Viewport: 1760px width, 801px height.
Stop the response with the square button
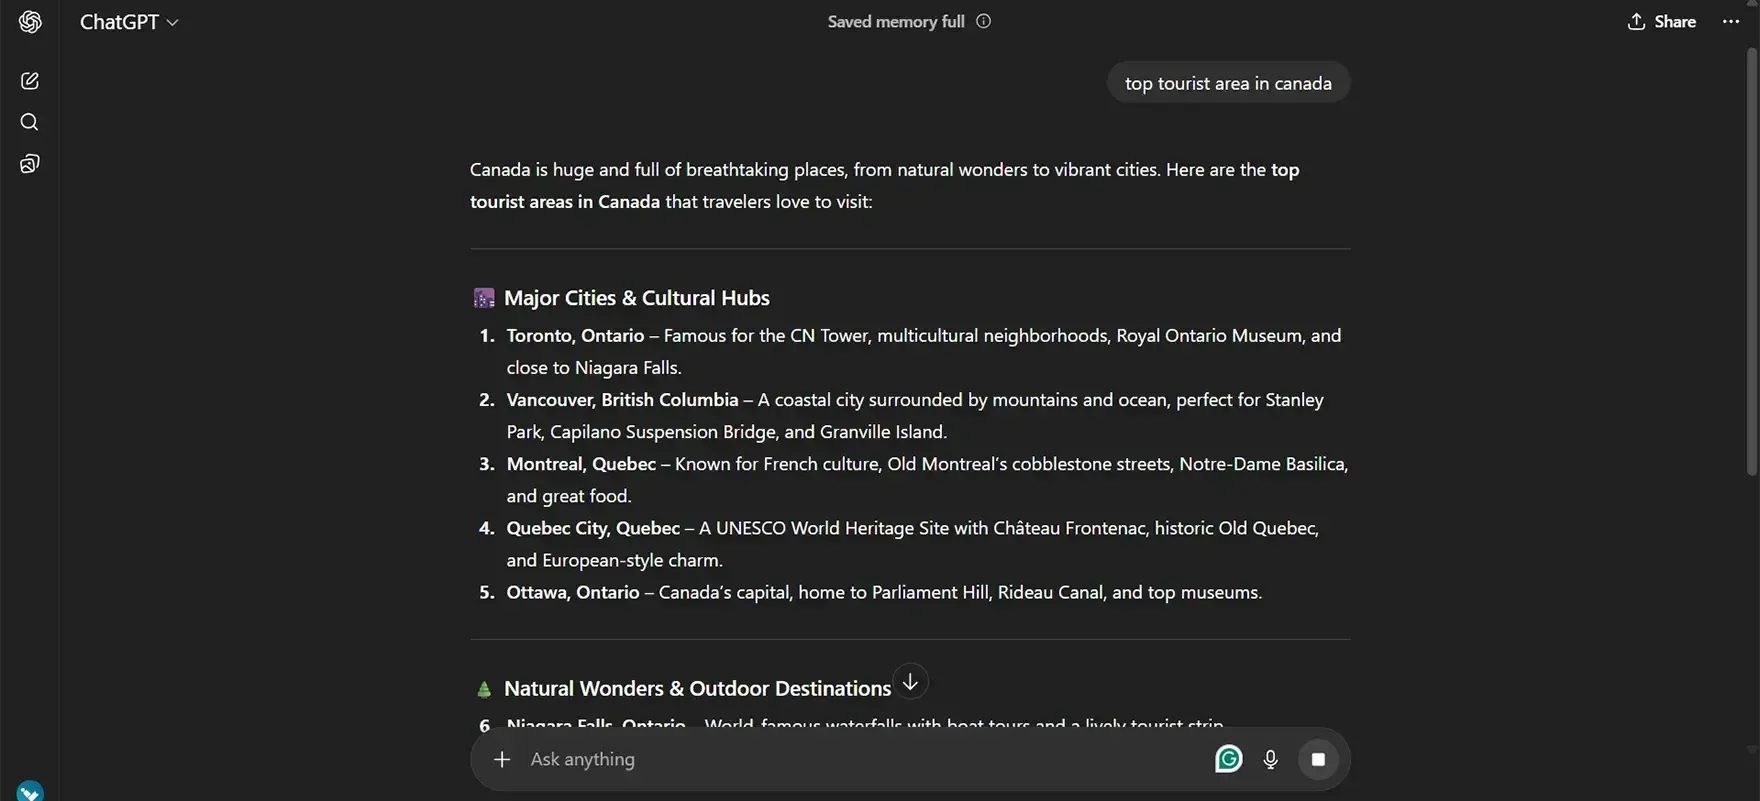coord(1318,759)
